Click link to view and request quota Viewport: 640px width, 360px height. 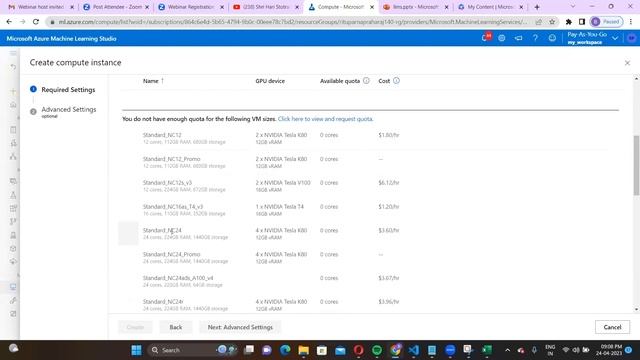point(325,119)
